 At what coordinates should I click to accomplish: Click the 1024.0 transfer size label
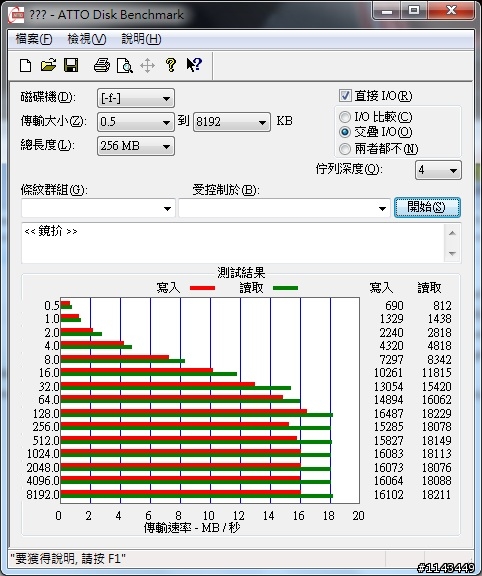click(x=43, y=454)
